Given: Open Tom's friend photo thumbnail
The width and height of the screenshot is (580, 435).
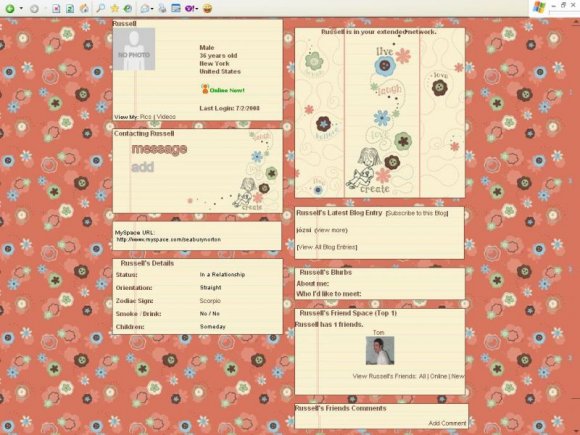Looking at the screenshot, I should click(x=380, y=351).
